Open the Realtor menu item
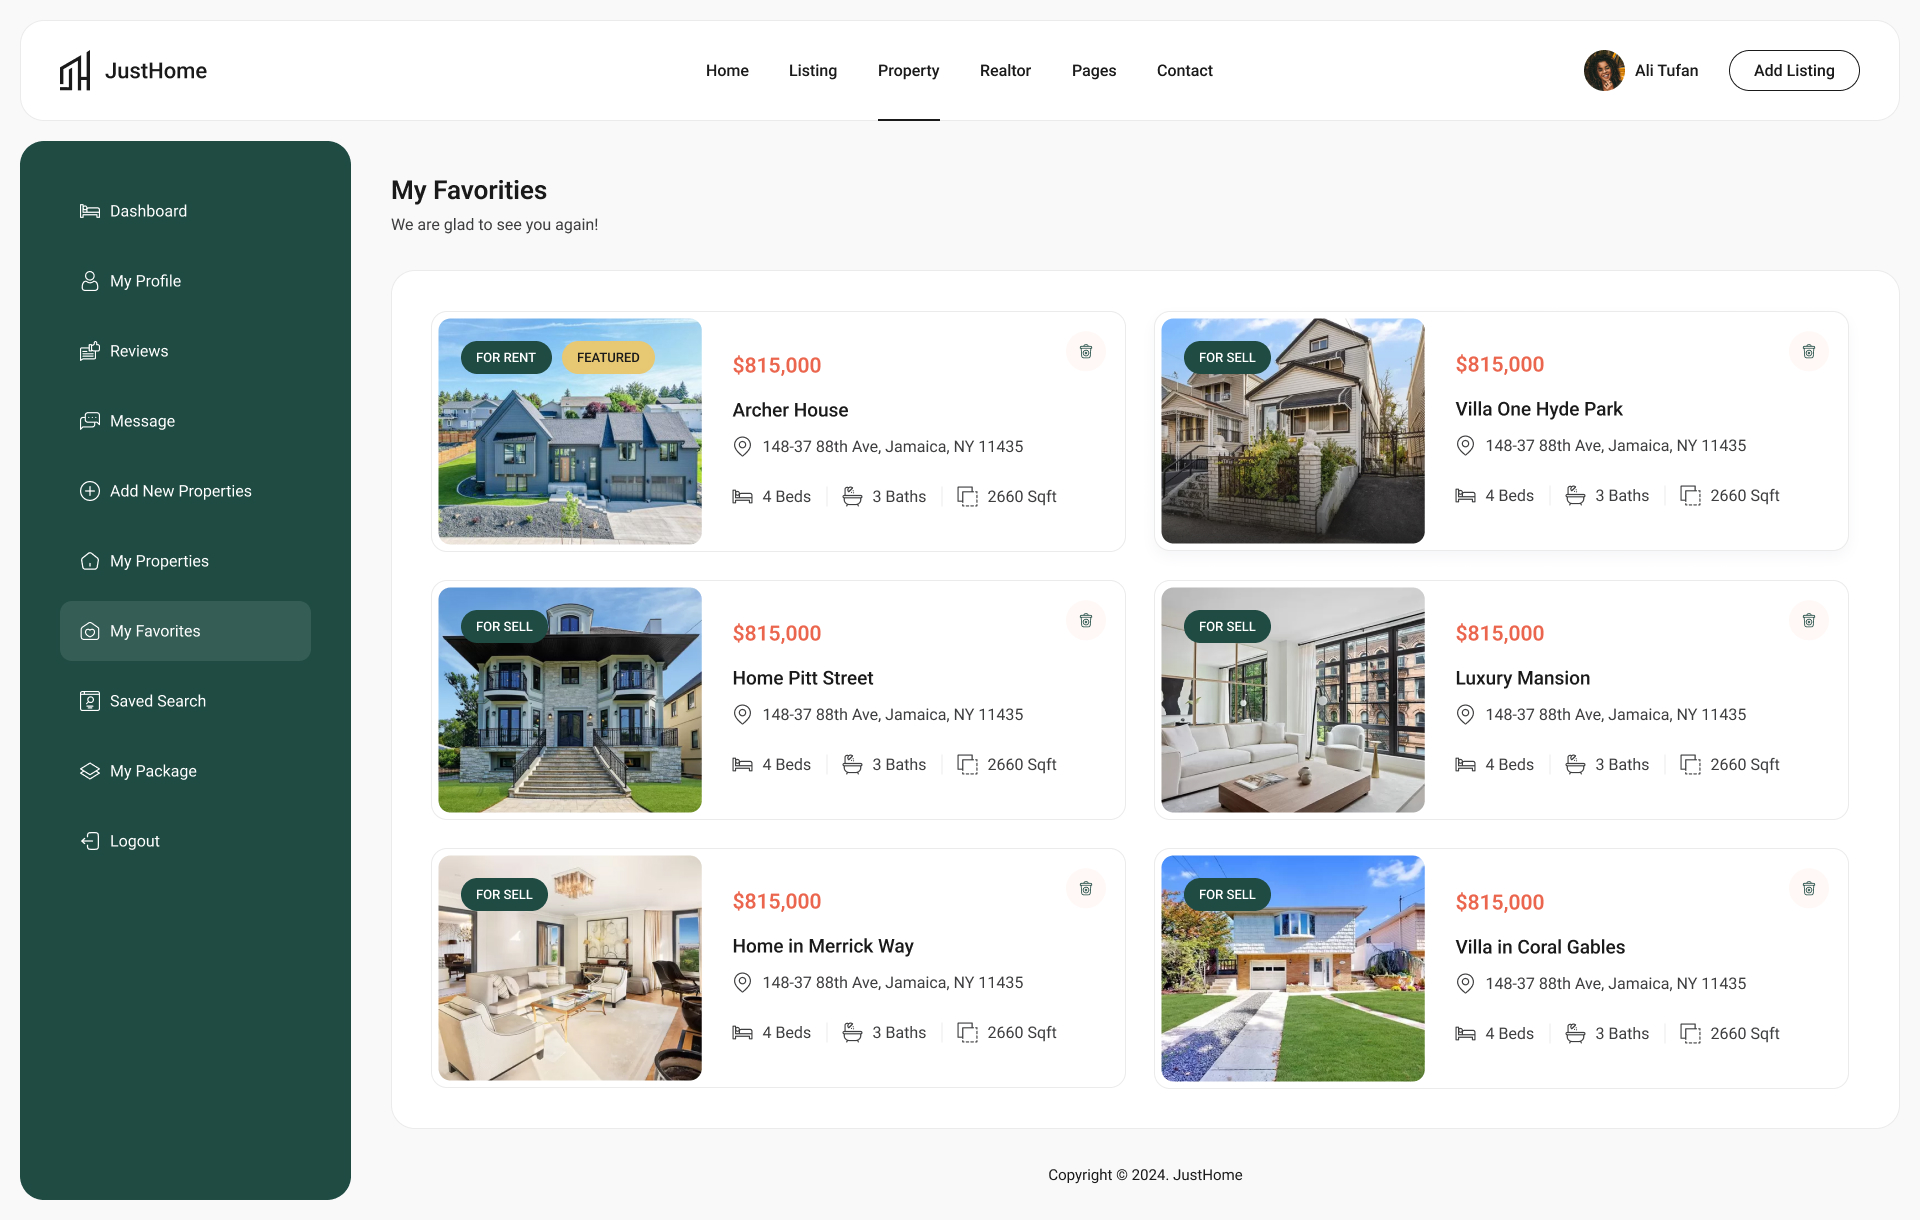Screen dimensions: 1920x1220 point(1005,70)
